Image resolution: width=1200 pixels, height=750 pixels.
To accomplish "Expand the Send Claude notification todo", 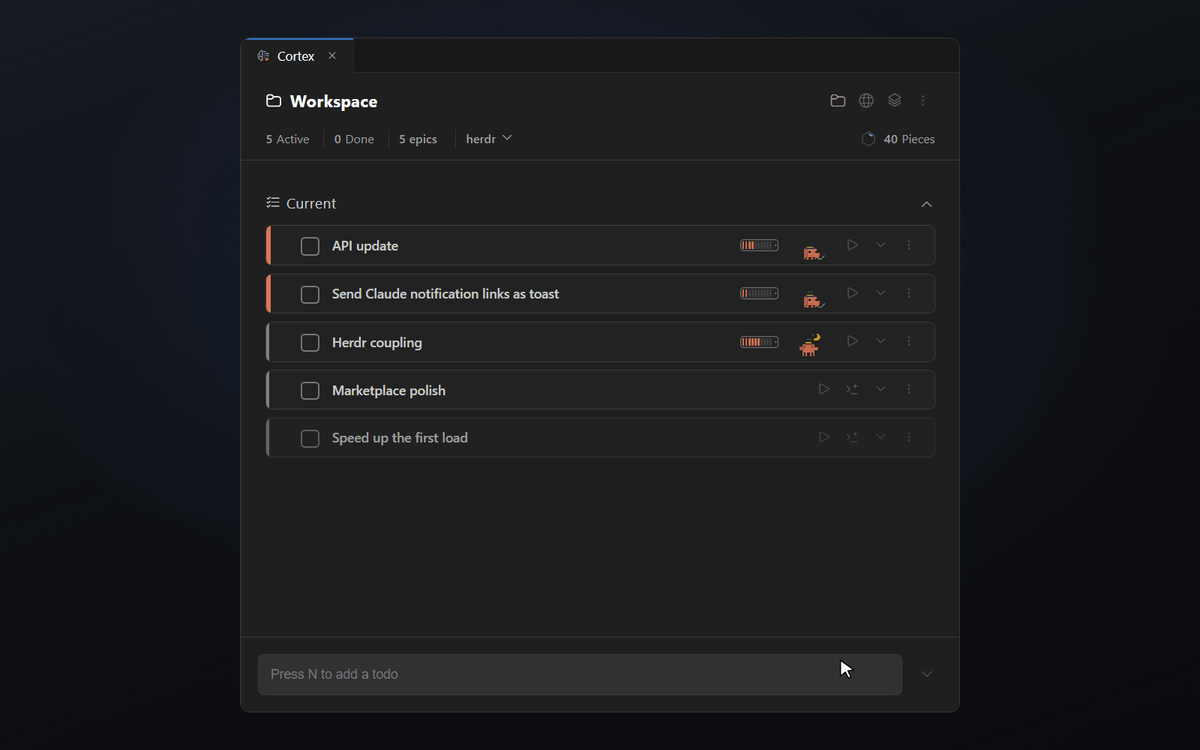I will (880, 293).
